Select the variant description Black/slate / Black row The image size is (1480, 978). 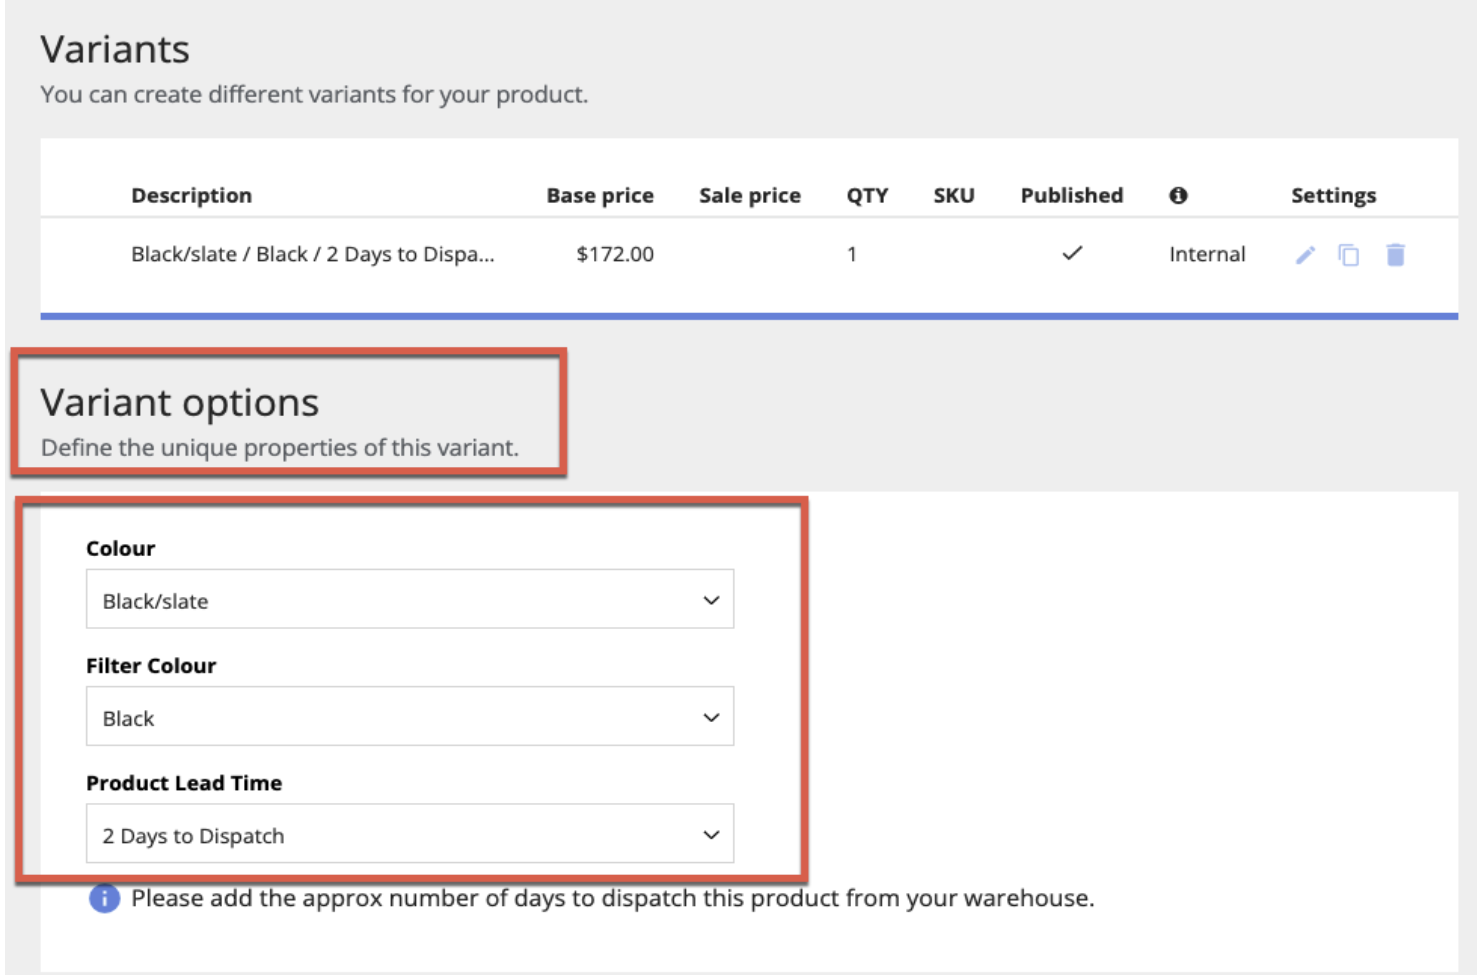(x=313, y=254)
